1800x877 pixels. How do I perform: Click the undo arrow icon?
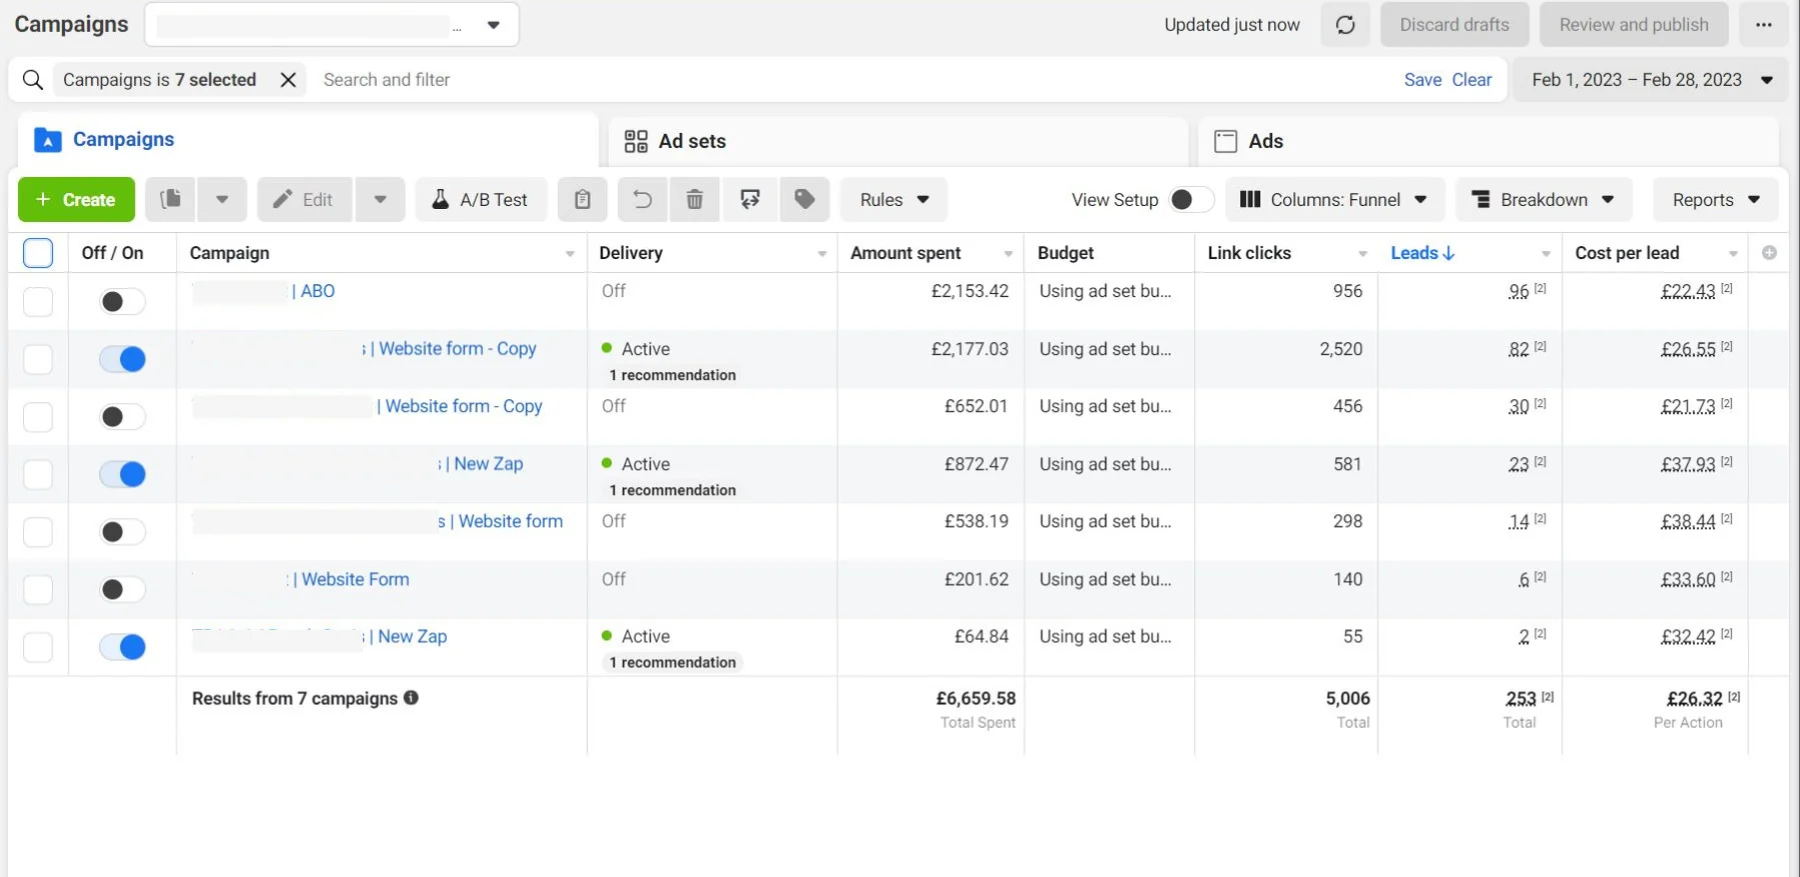(642, 200)
